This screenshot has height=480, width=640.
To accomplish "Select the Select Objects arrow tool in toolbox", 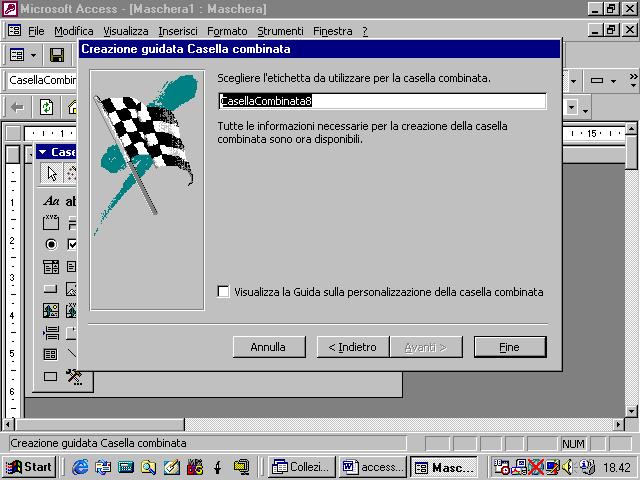I will (51, 173).
